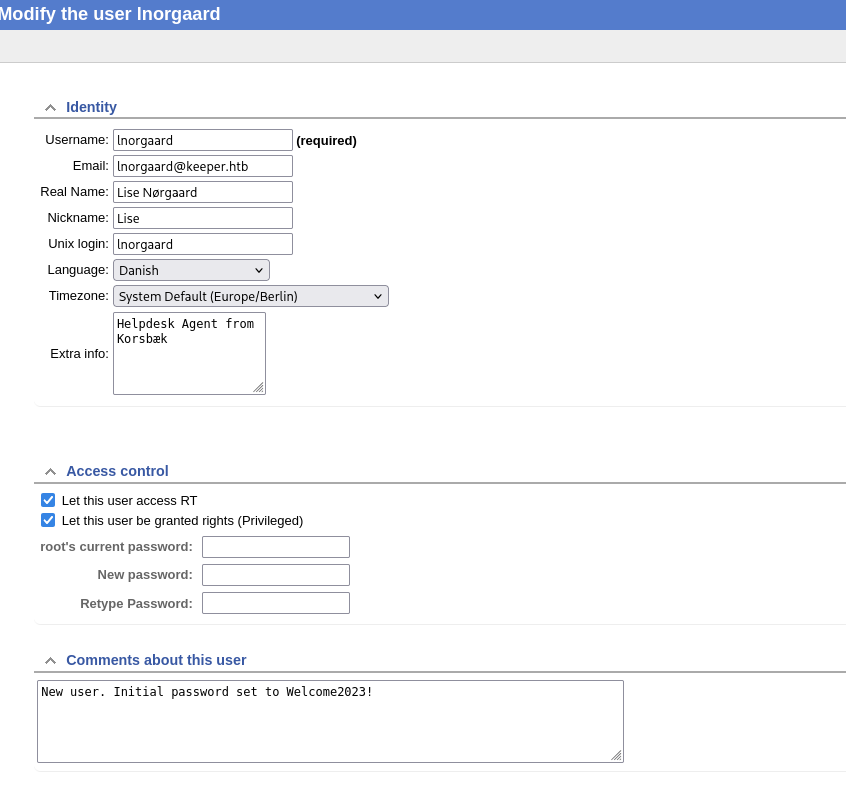Select the Modify the user lnorgaard title
The image size is (846, 806).
point(110,14)
